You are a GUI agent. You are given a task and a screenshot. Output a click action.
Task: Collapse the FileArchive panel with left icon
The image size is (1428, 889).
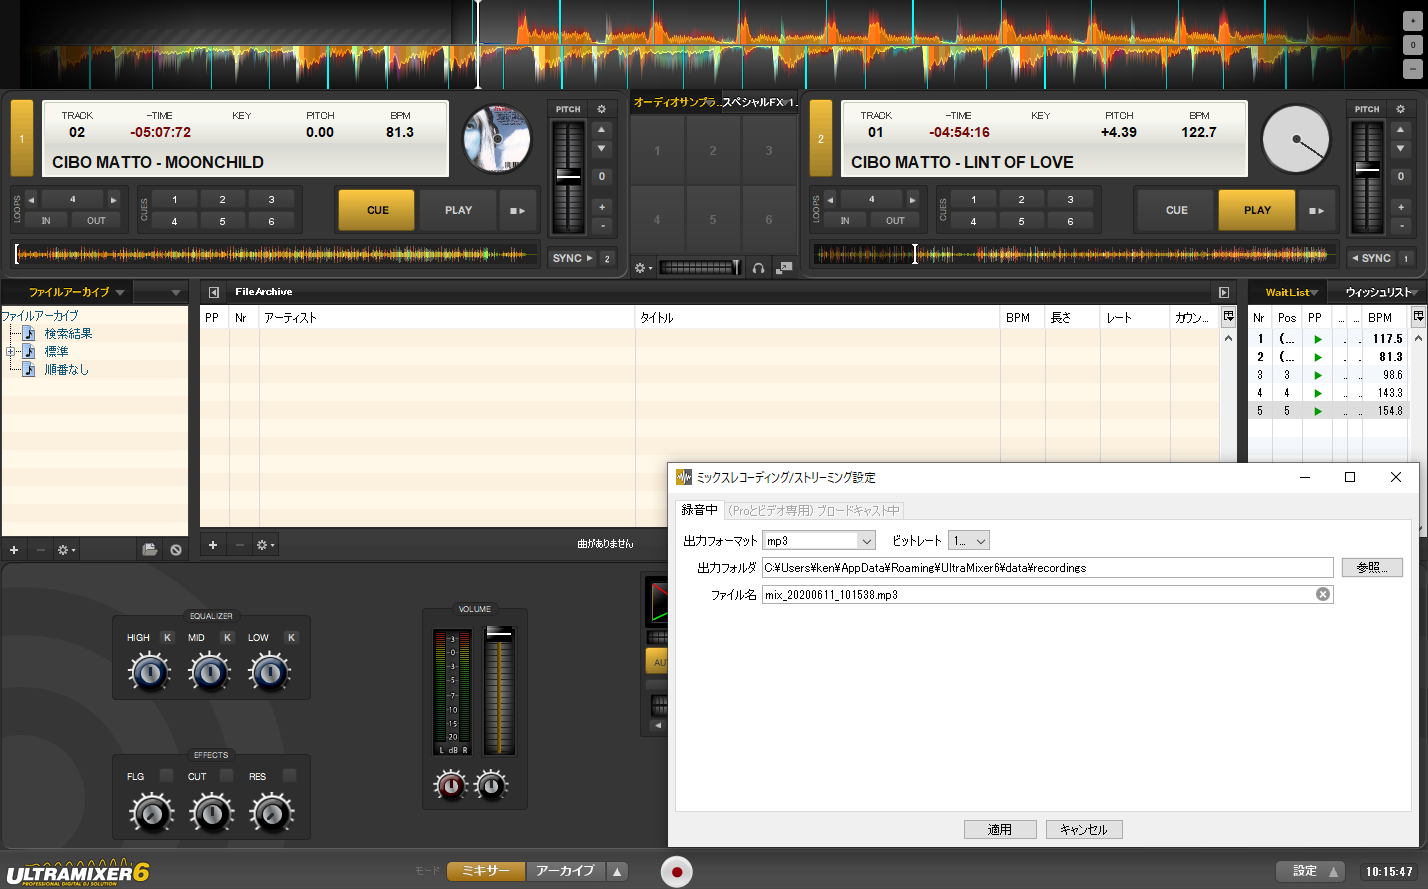pos(213,292)
